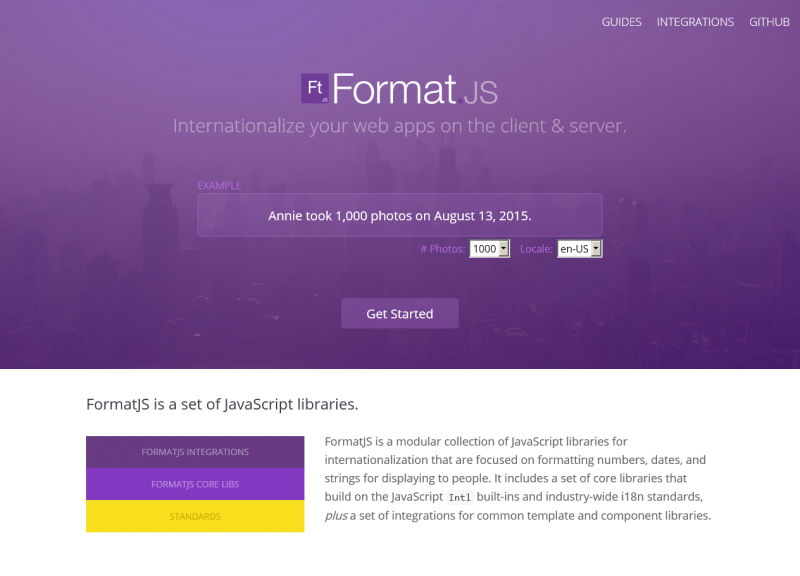
Task: Visit the GitHub link in header
Action: [x=769, y=22]
